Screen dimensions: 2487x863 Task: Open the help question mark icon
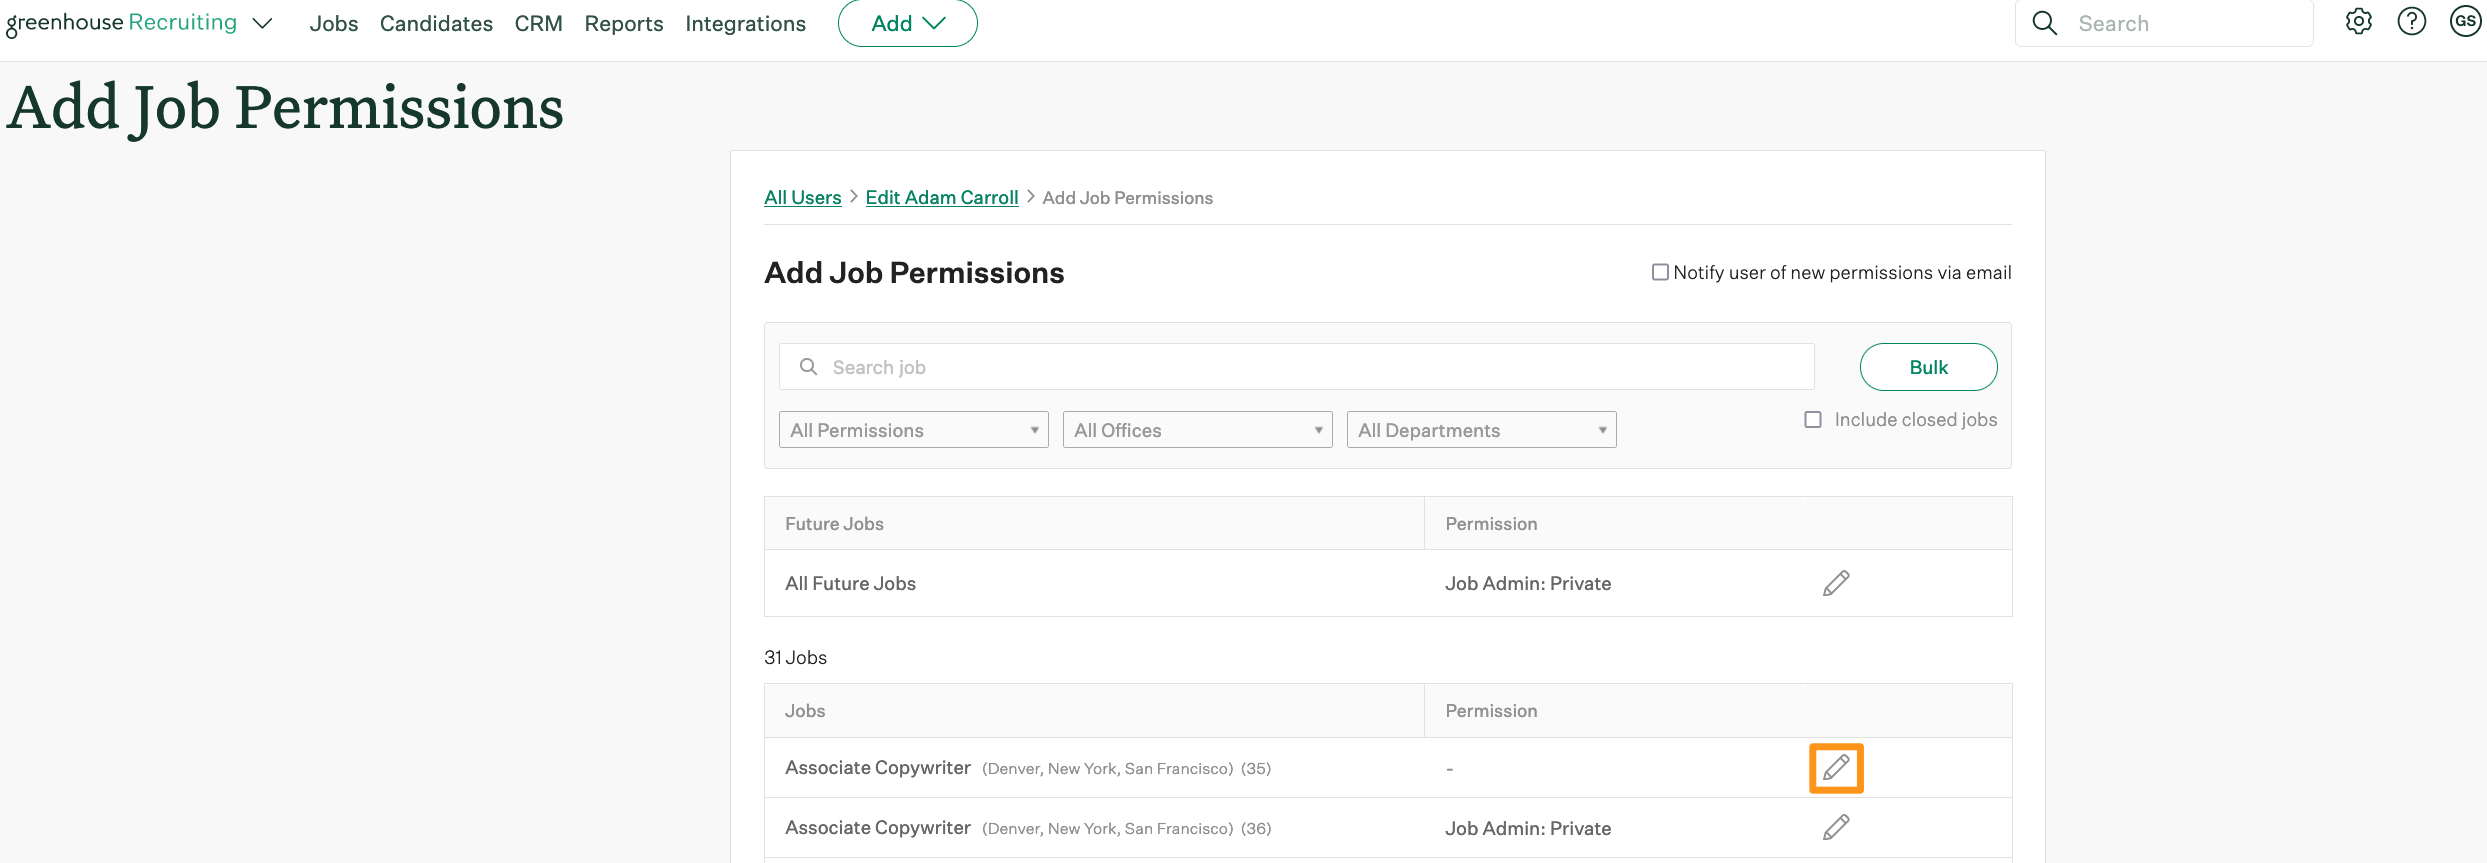pyautogui.click(x=2411, y=22)
